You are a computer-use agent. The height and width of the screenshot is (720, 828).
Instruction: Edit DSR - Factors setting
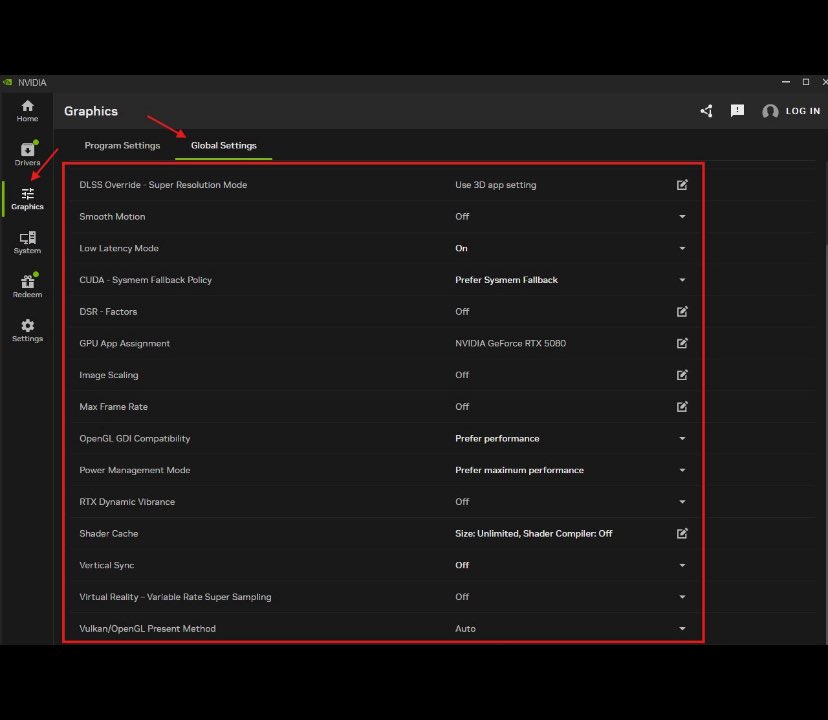click(x=682, y=311)
